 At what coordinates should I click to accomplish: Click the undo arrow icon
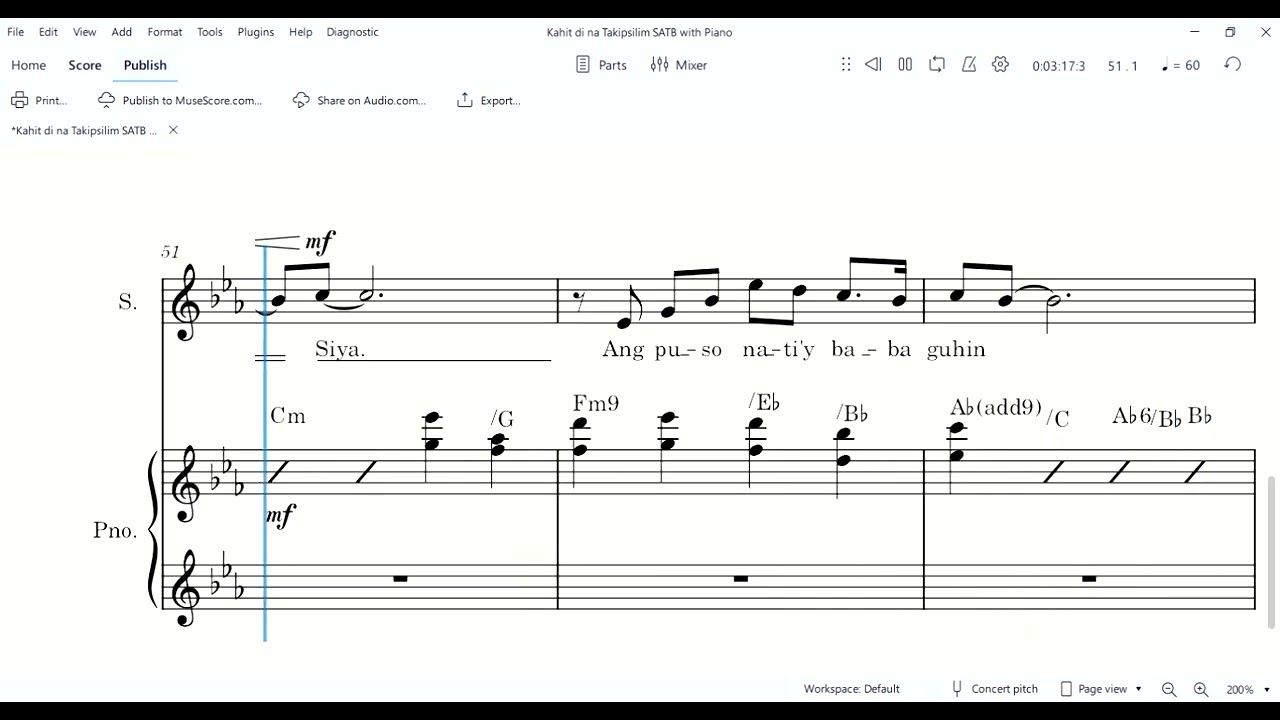tap(1233, 65)
